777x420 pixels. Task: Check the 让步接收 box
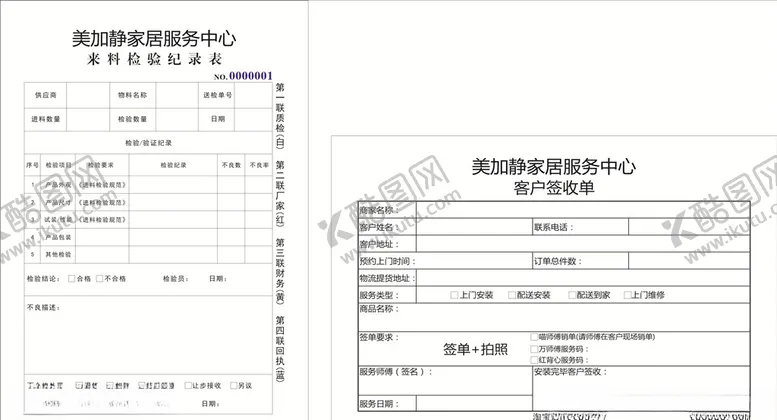pyautogui.click(x=188, y=385)
